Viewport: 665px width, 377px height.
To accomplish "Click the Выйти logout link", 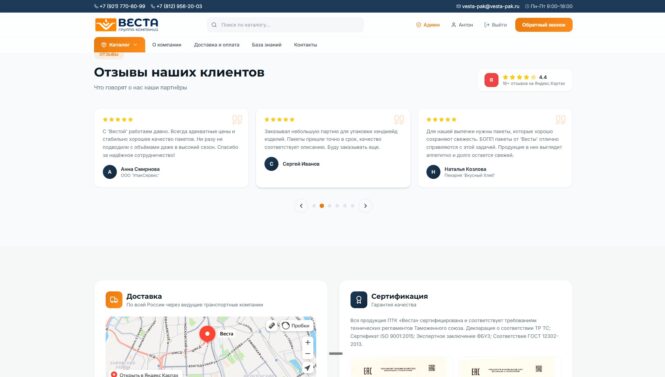I will point(495,25).
